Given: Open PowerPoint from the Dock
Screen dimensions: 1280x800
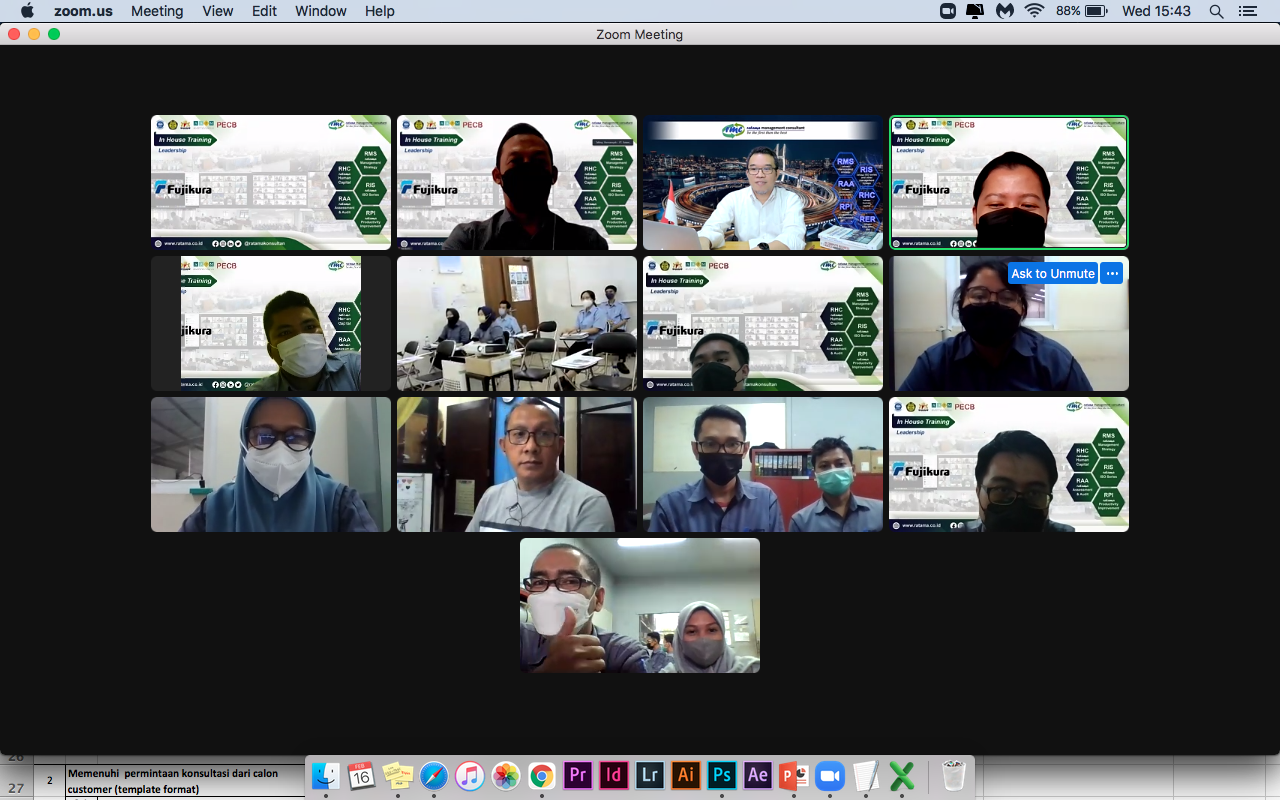Looking at the screenshot, I should pyautogui.click(x=793, y=776).
